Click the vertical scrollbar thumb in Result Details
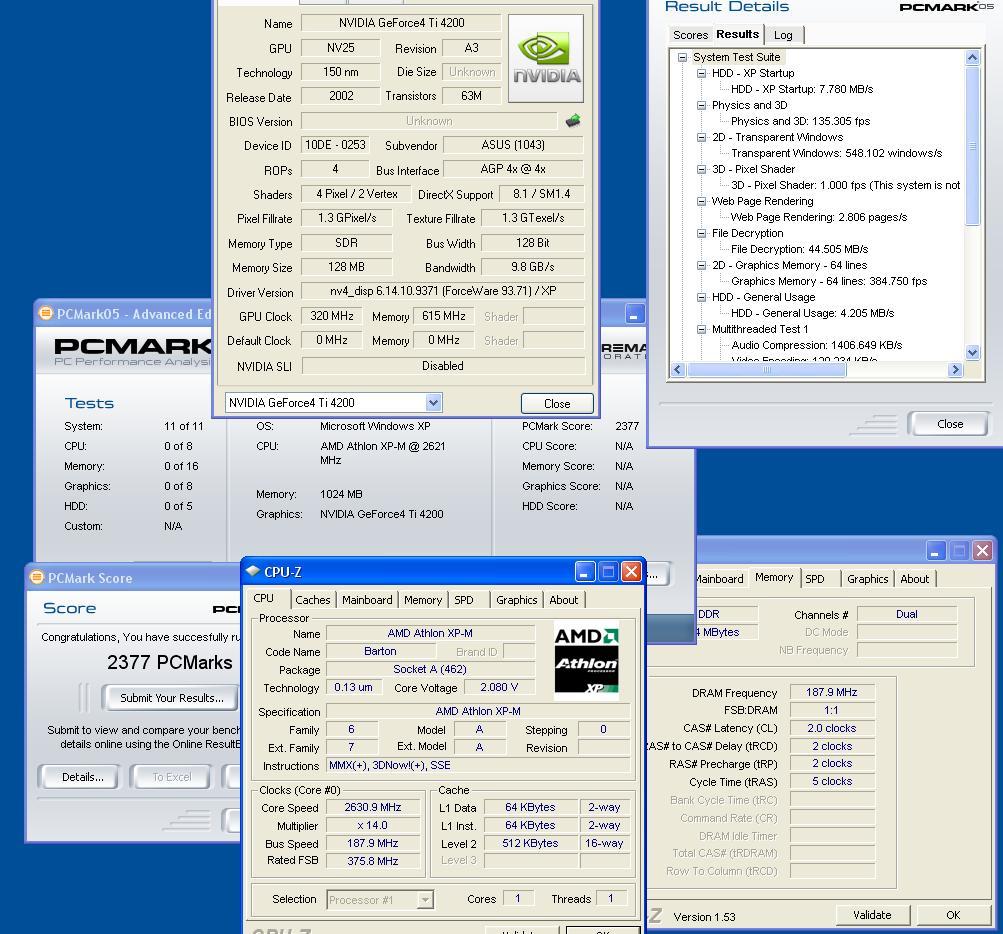The width and height of the screenshot is (1003, 934). [x=972, y=145]
